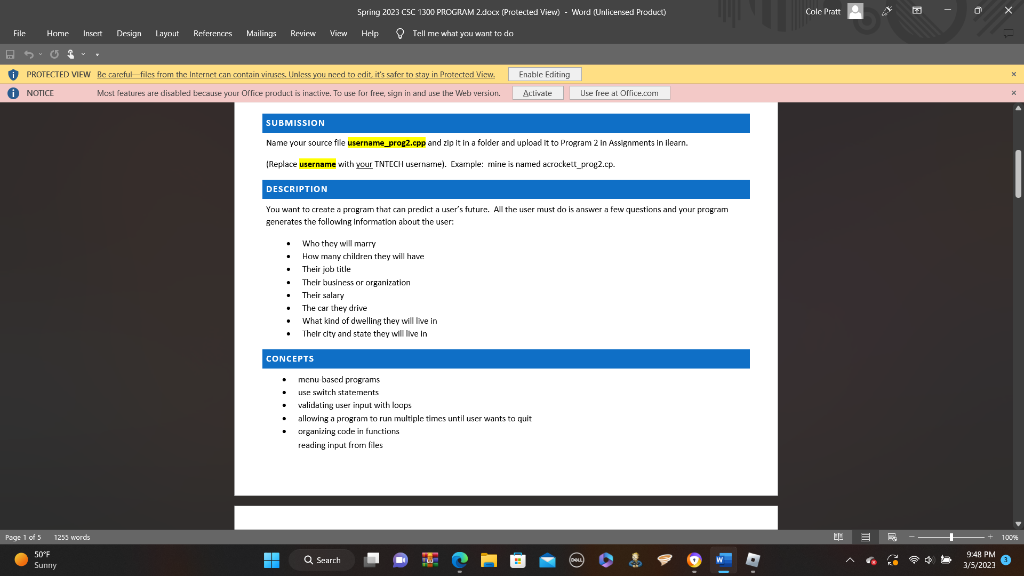This screenshot has height=576, width=1024.
Task: Click the Notice info icon
Action: [13, 93]
